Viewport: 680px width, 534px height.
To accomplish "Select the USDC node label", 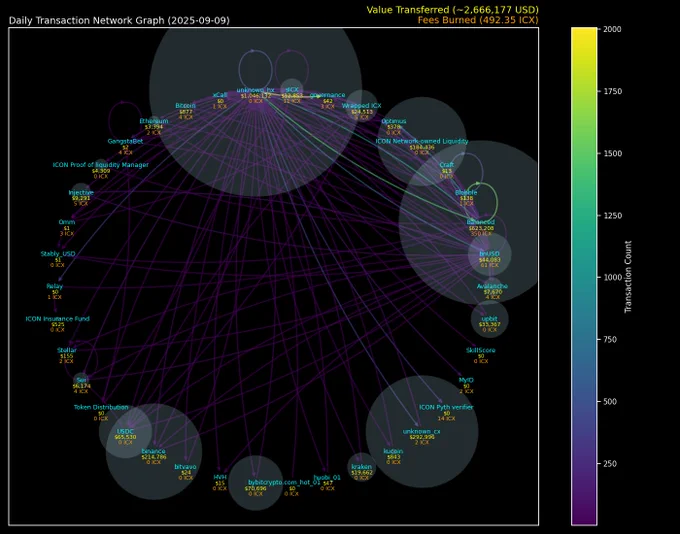I will click(125, 432).
